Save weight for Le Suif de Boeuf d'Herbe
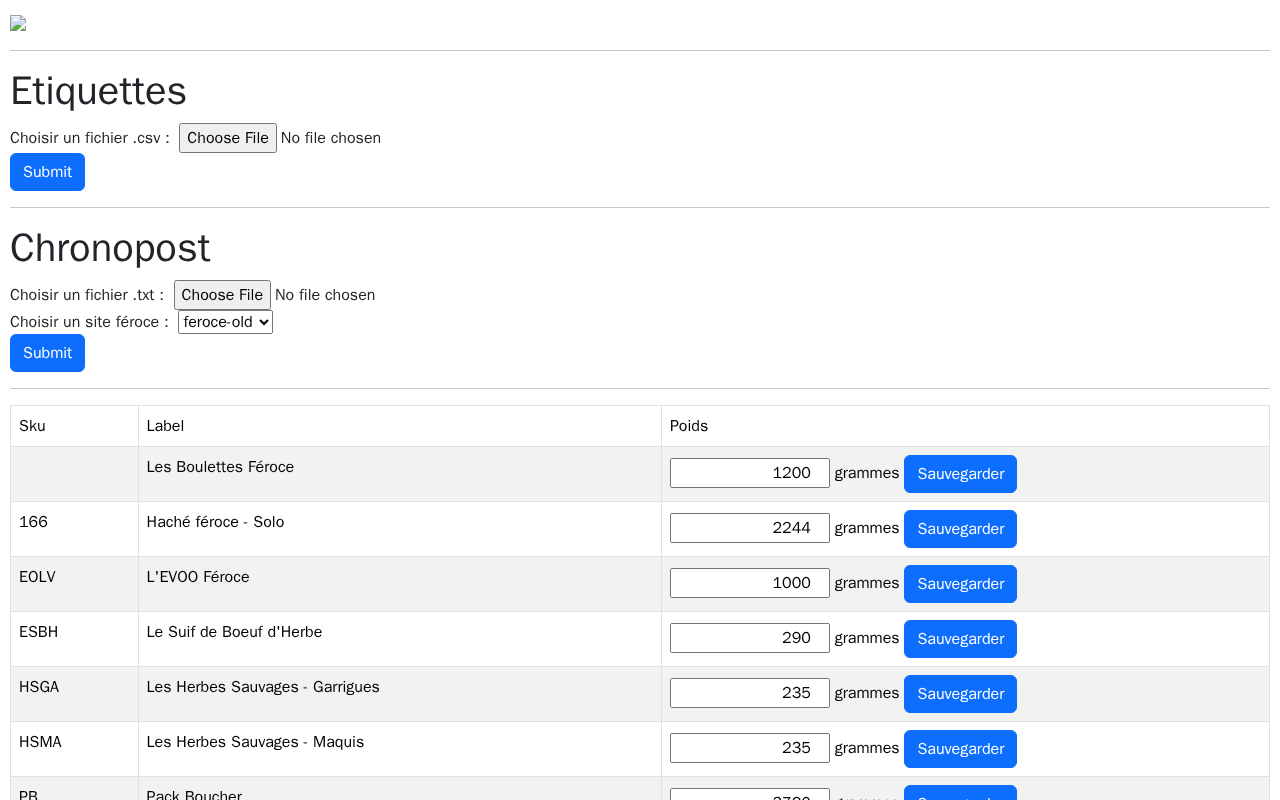Viewport: 1280px width, 800px height. (x=960, y=639)
